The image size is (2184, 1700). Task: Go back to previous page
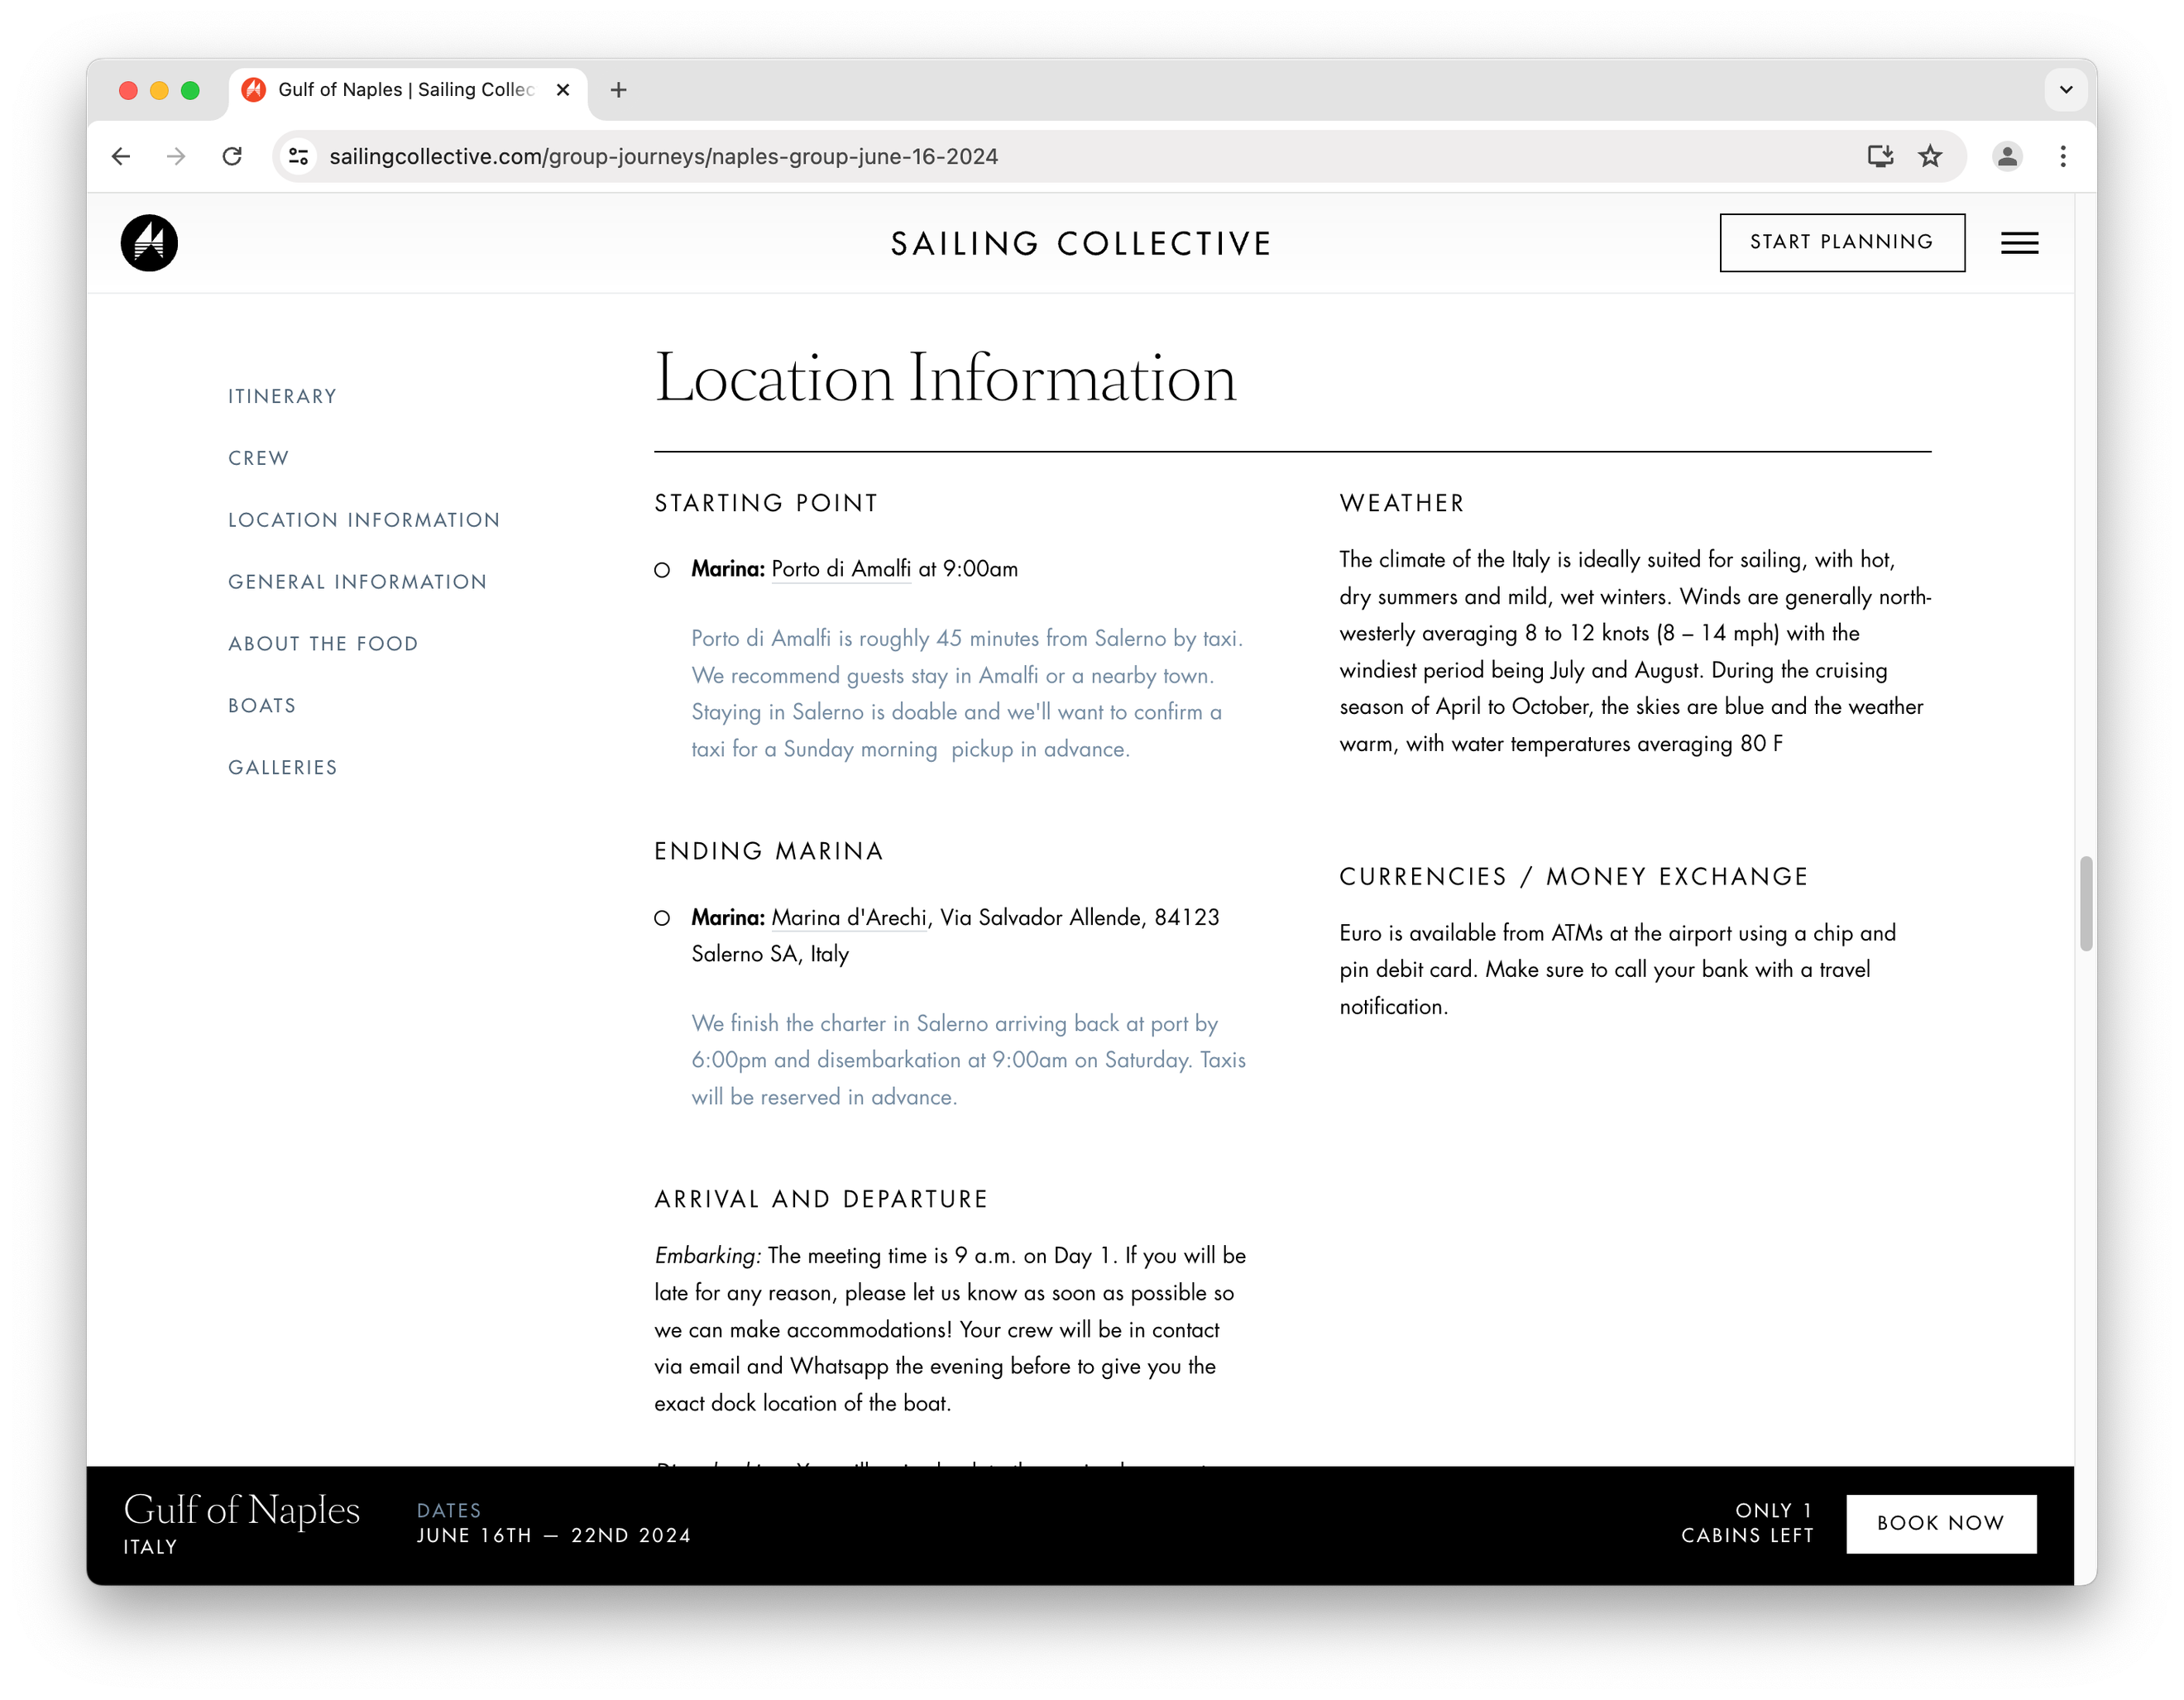121,156
